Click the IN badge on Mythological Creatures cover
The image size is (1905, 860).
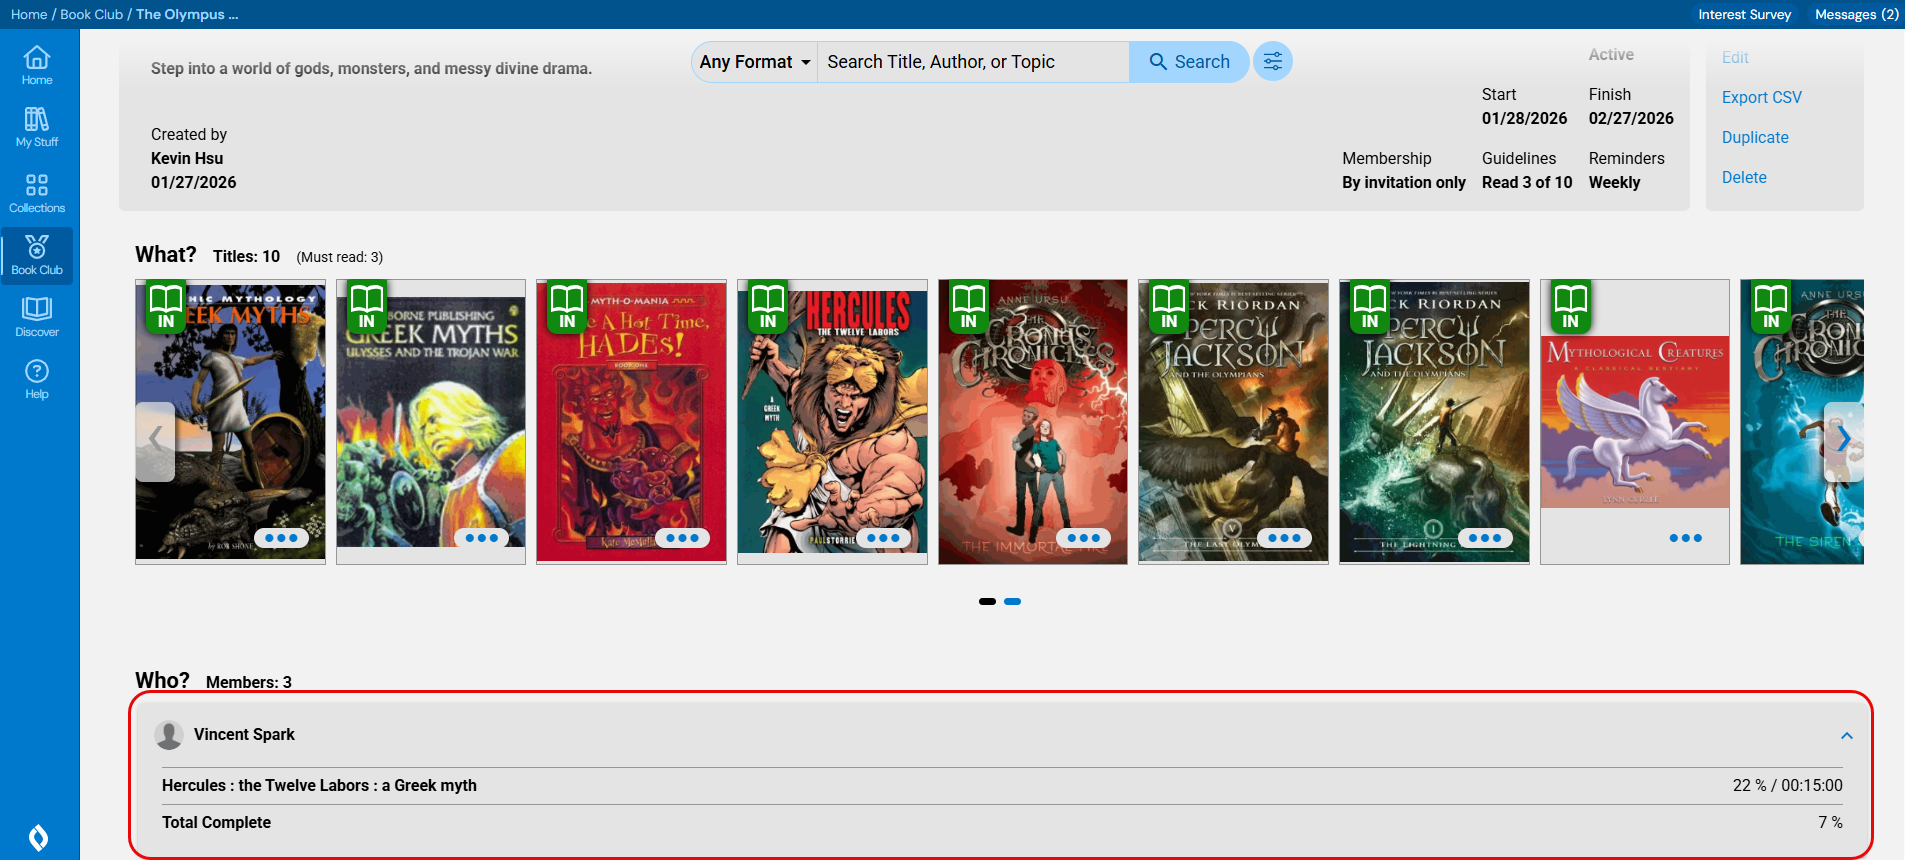tap(1571, 307)
